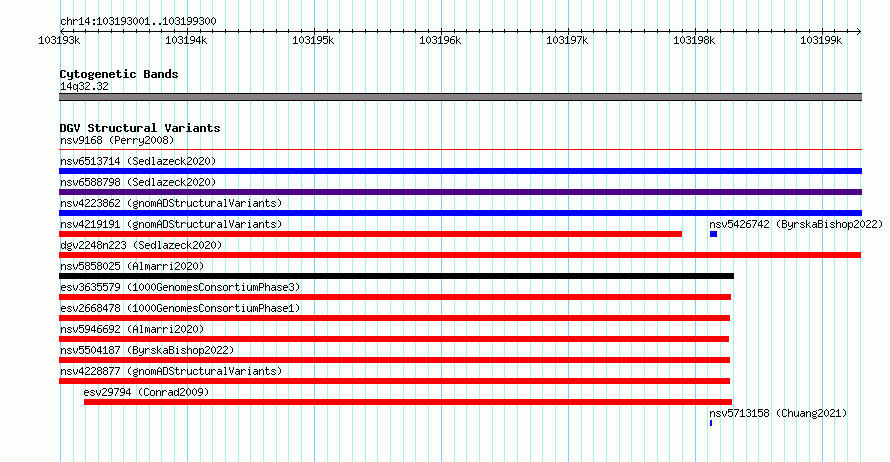
Task: Select the black nsv5858025 variant bar
Action: click(396, 276)
